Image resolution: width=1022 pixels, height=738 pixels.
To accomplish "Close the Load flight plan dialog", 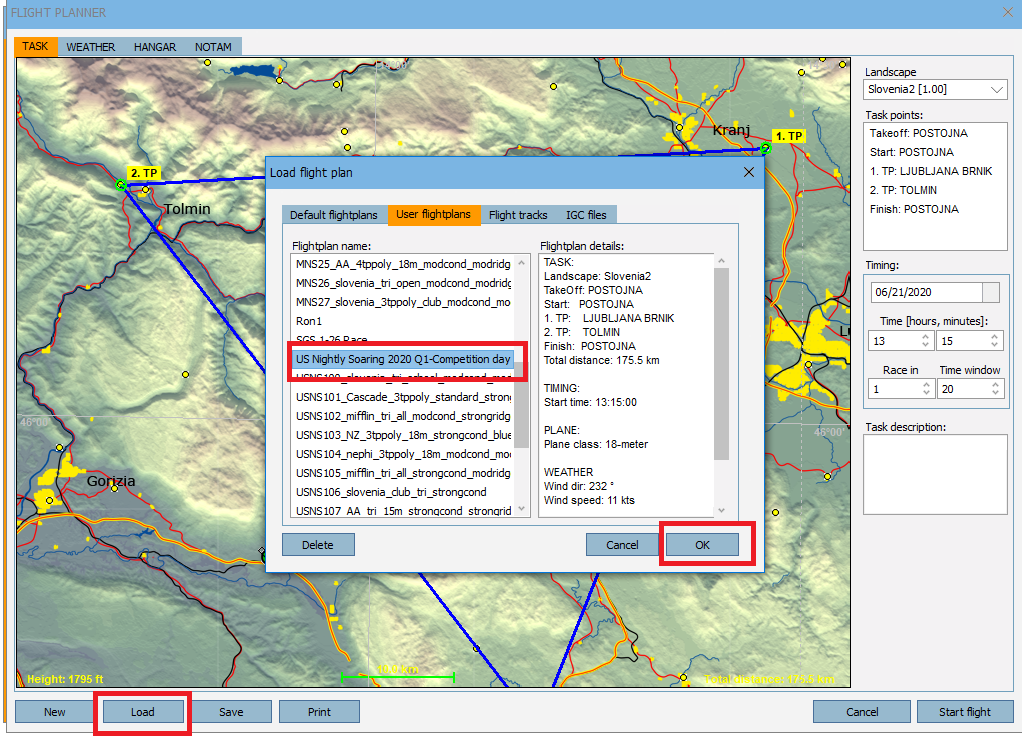I will point(749,172).
